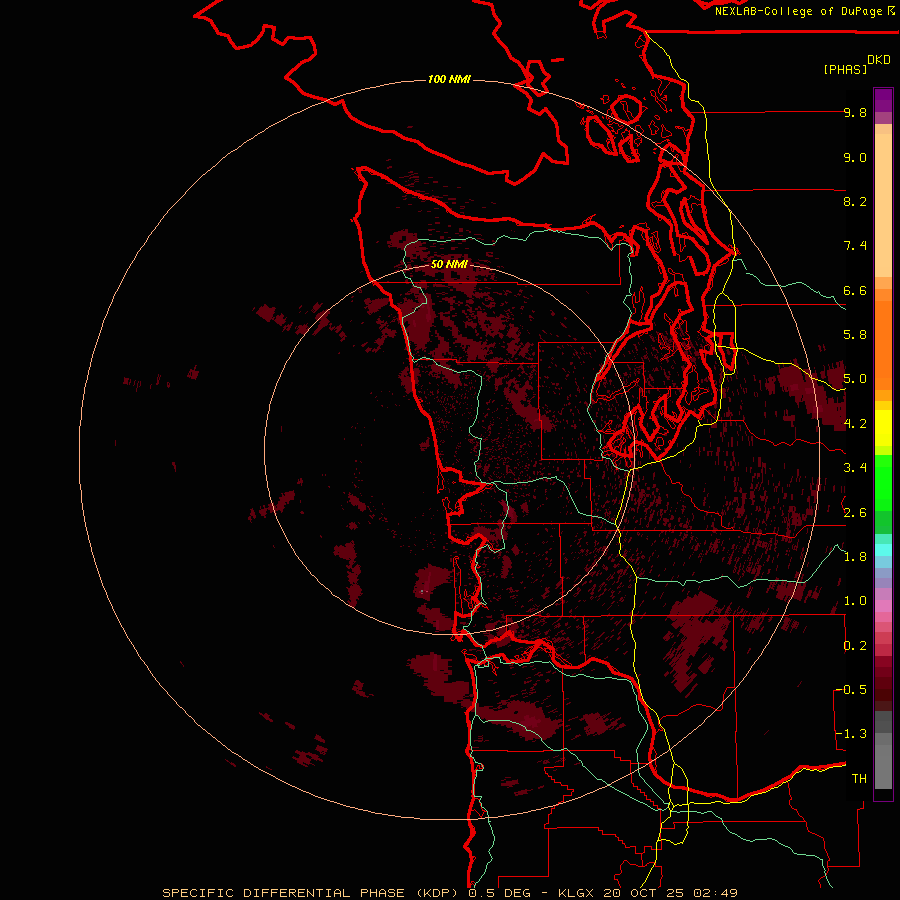Click the -1.3 value on color scale

[851, 734]
